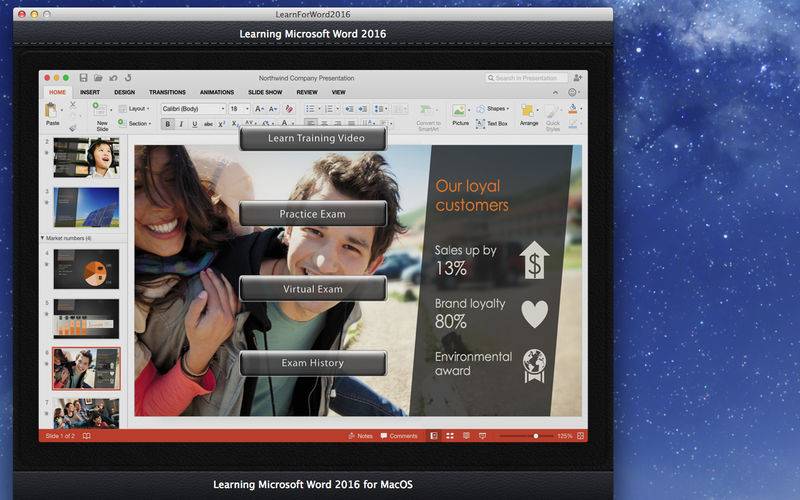Click the New Slide icon
800x500 pixels.
tap(99, 110)
